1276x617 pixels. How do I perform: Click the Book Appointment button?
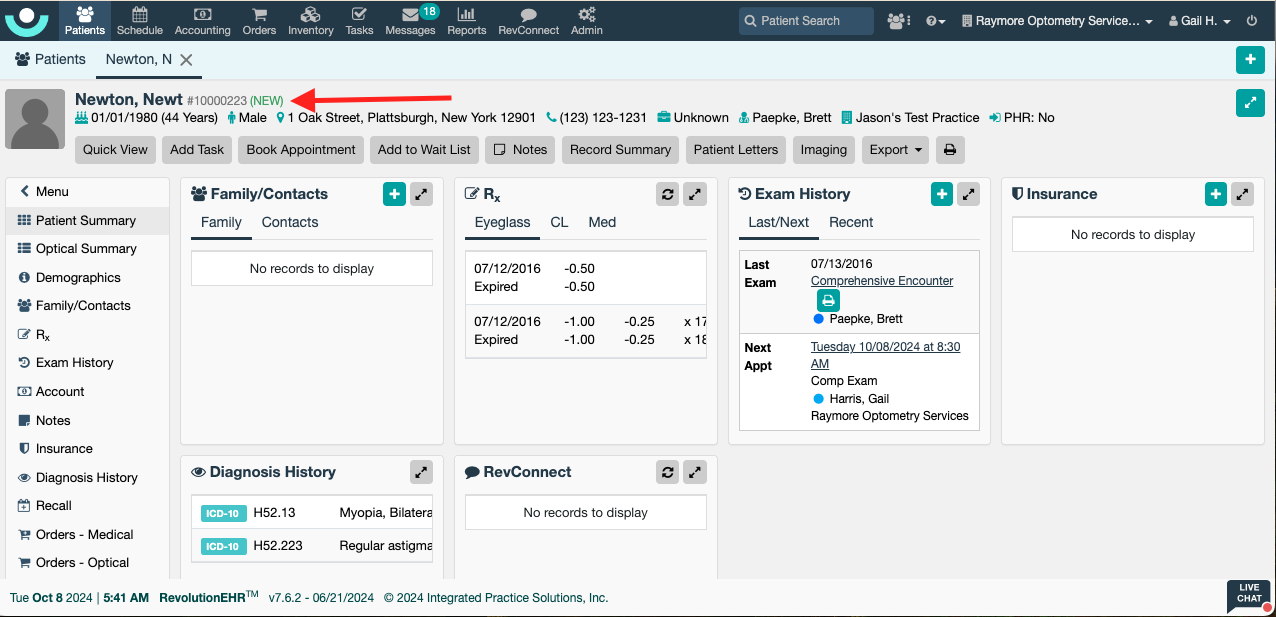[x=301, y=150]
